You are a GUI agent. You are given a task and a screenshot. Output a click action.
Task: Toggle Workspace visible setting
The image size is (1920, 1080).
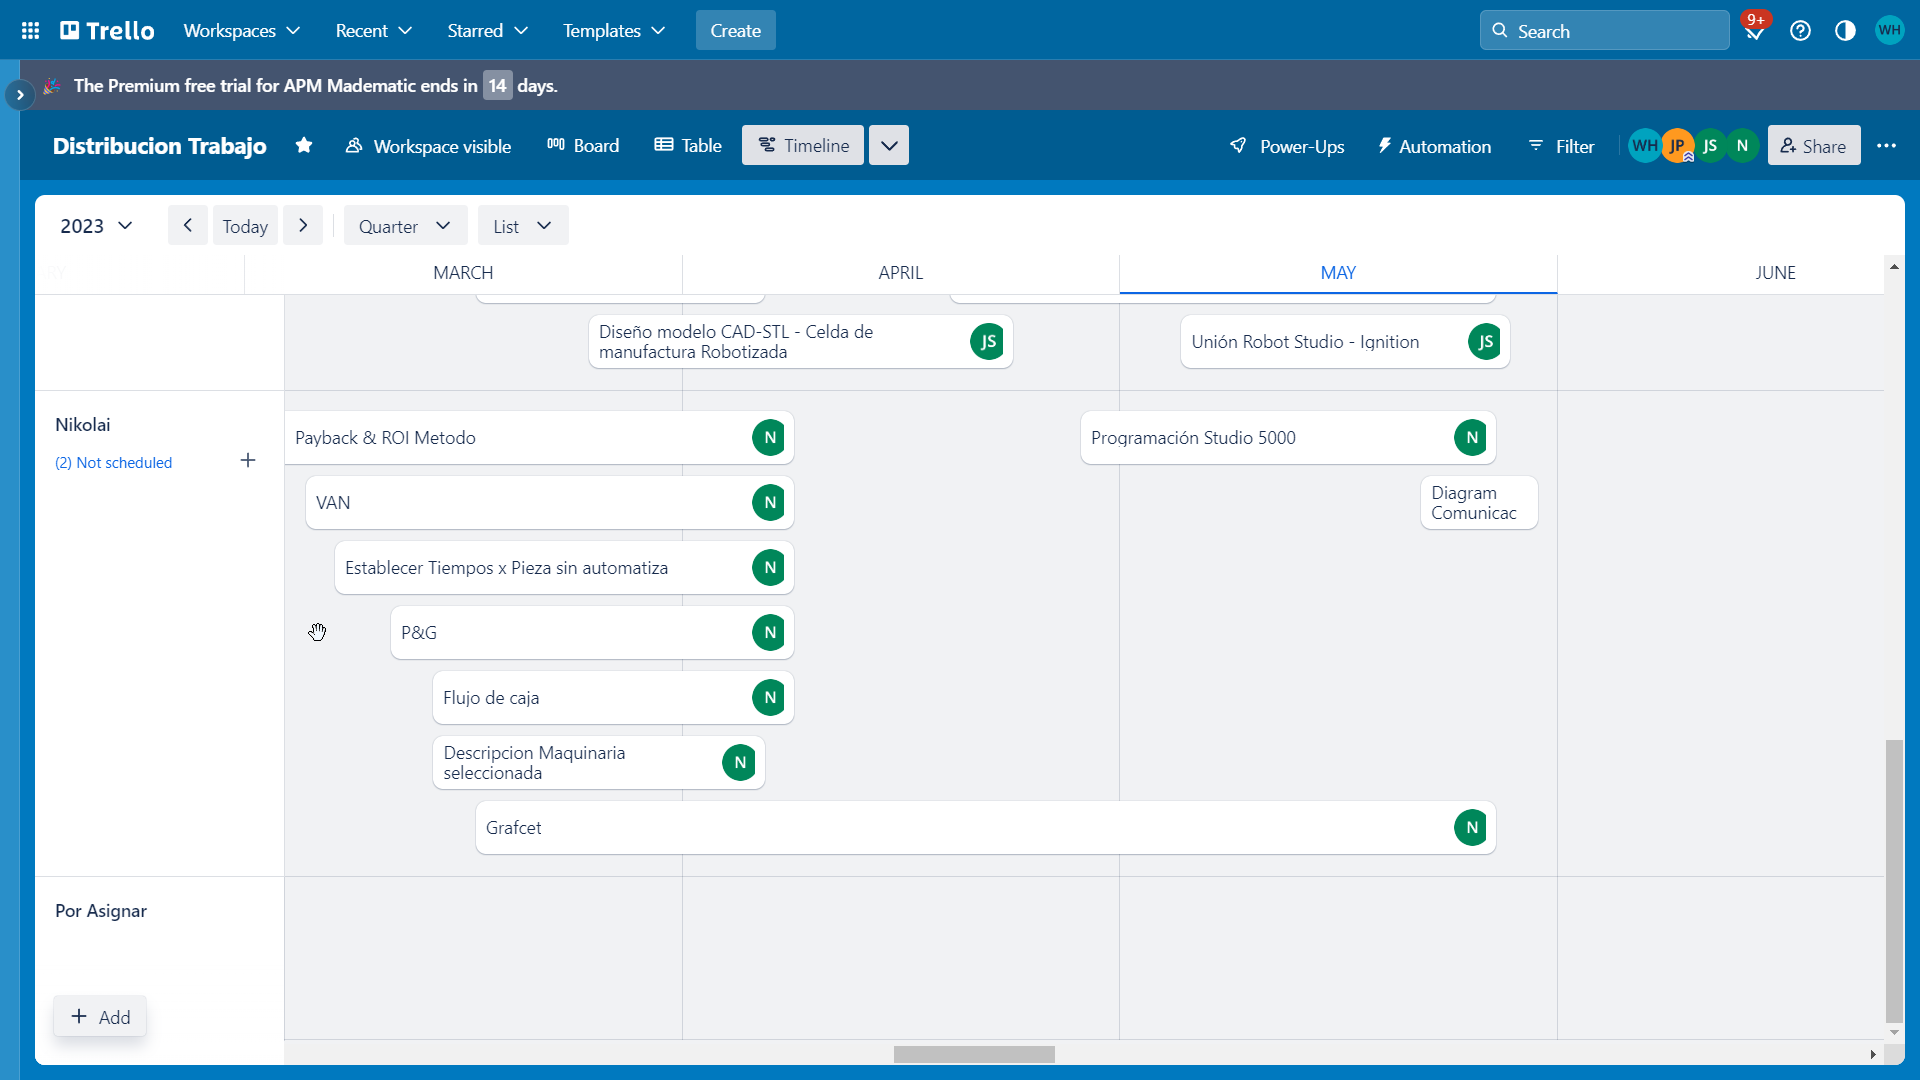(x=428, y=146)
